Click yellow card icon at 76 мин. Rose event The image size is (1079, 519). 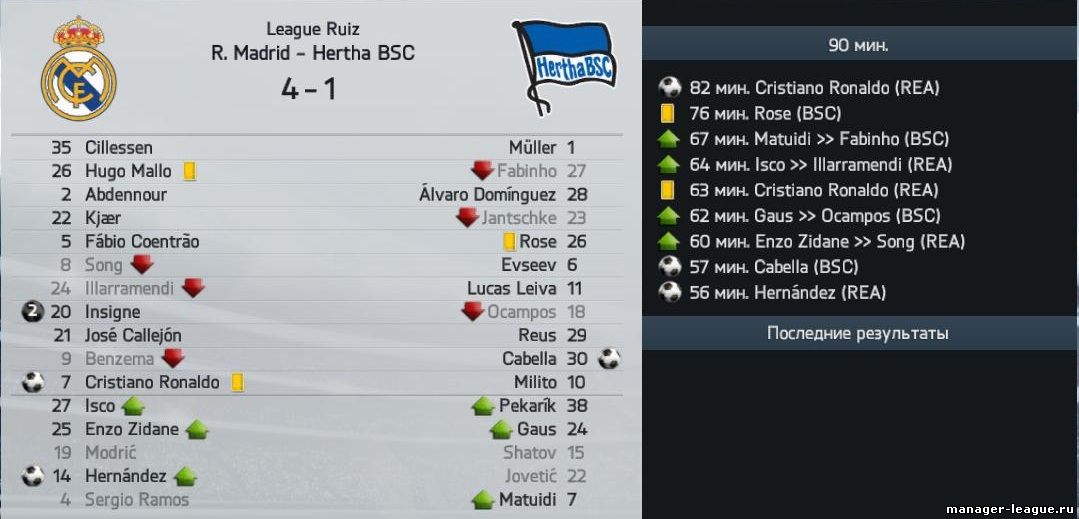667,113
